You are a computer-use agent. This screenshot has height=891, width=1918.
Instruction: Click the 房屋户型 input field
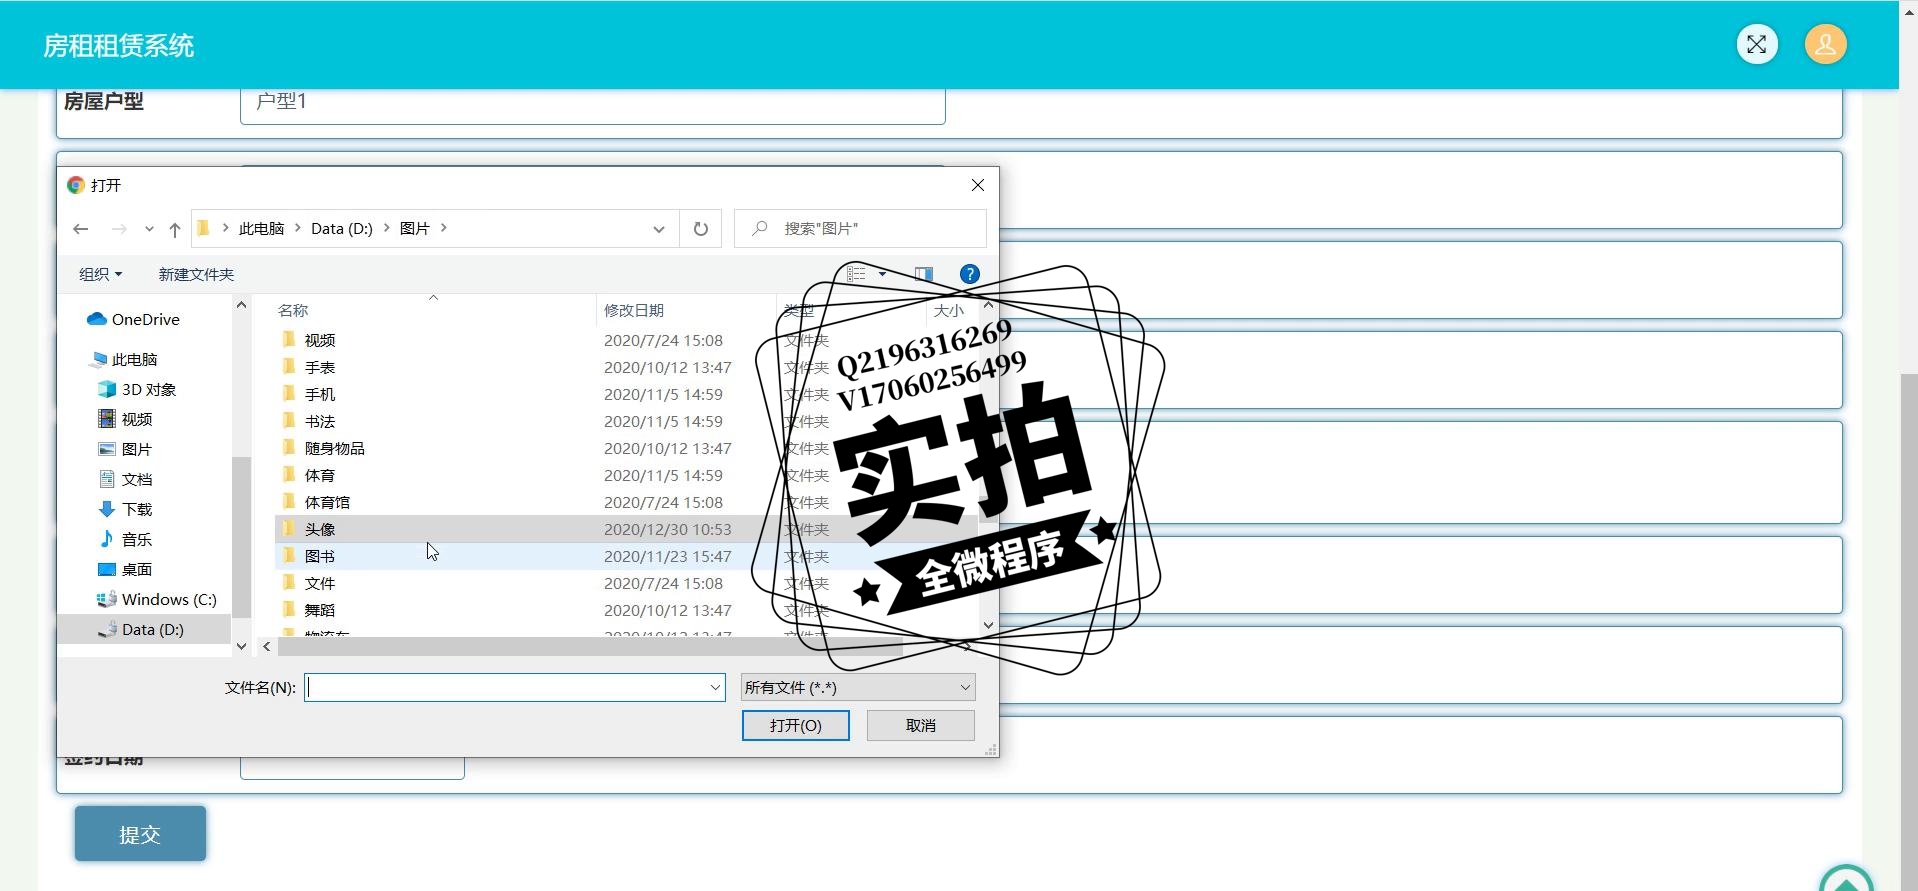(592, 104)
